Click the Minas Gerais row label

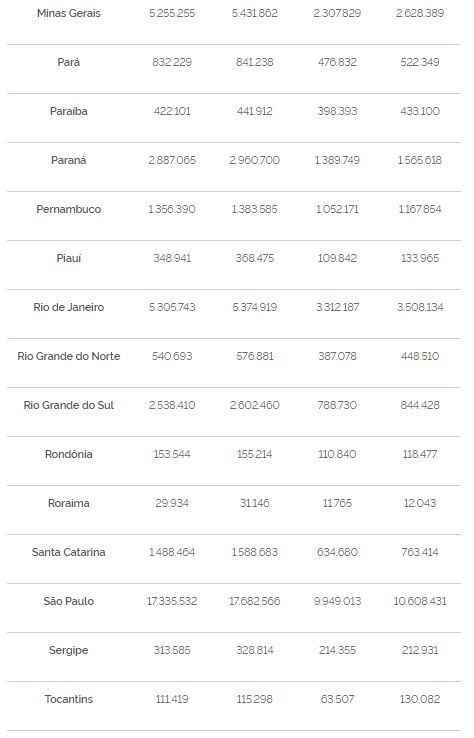(69, 13)
